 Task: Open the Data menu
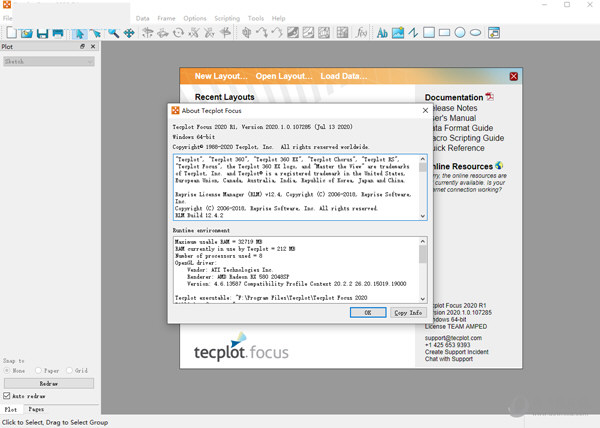142,18
